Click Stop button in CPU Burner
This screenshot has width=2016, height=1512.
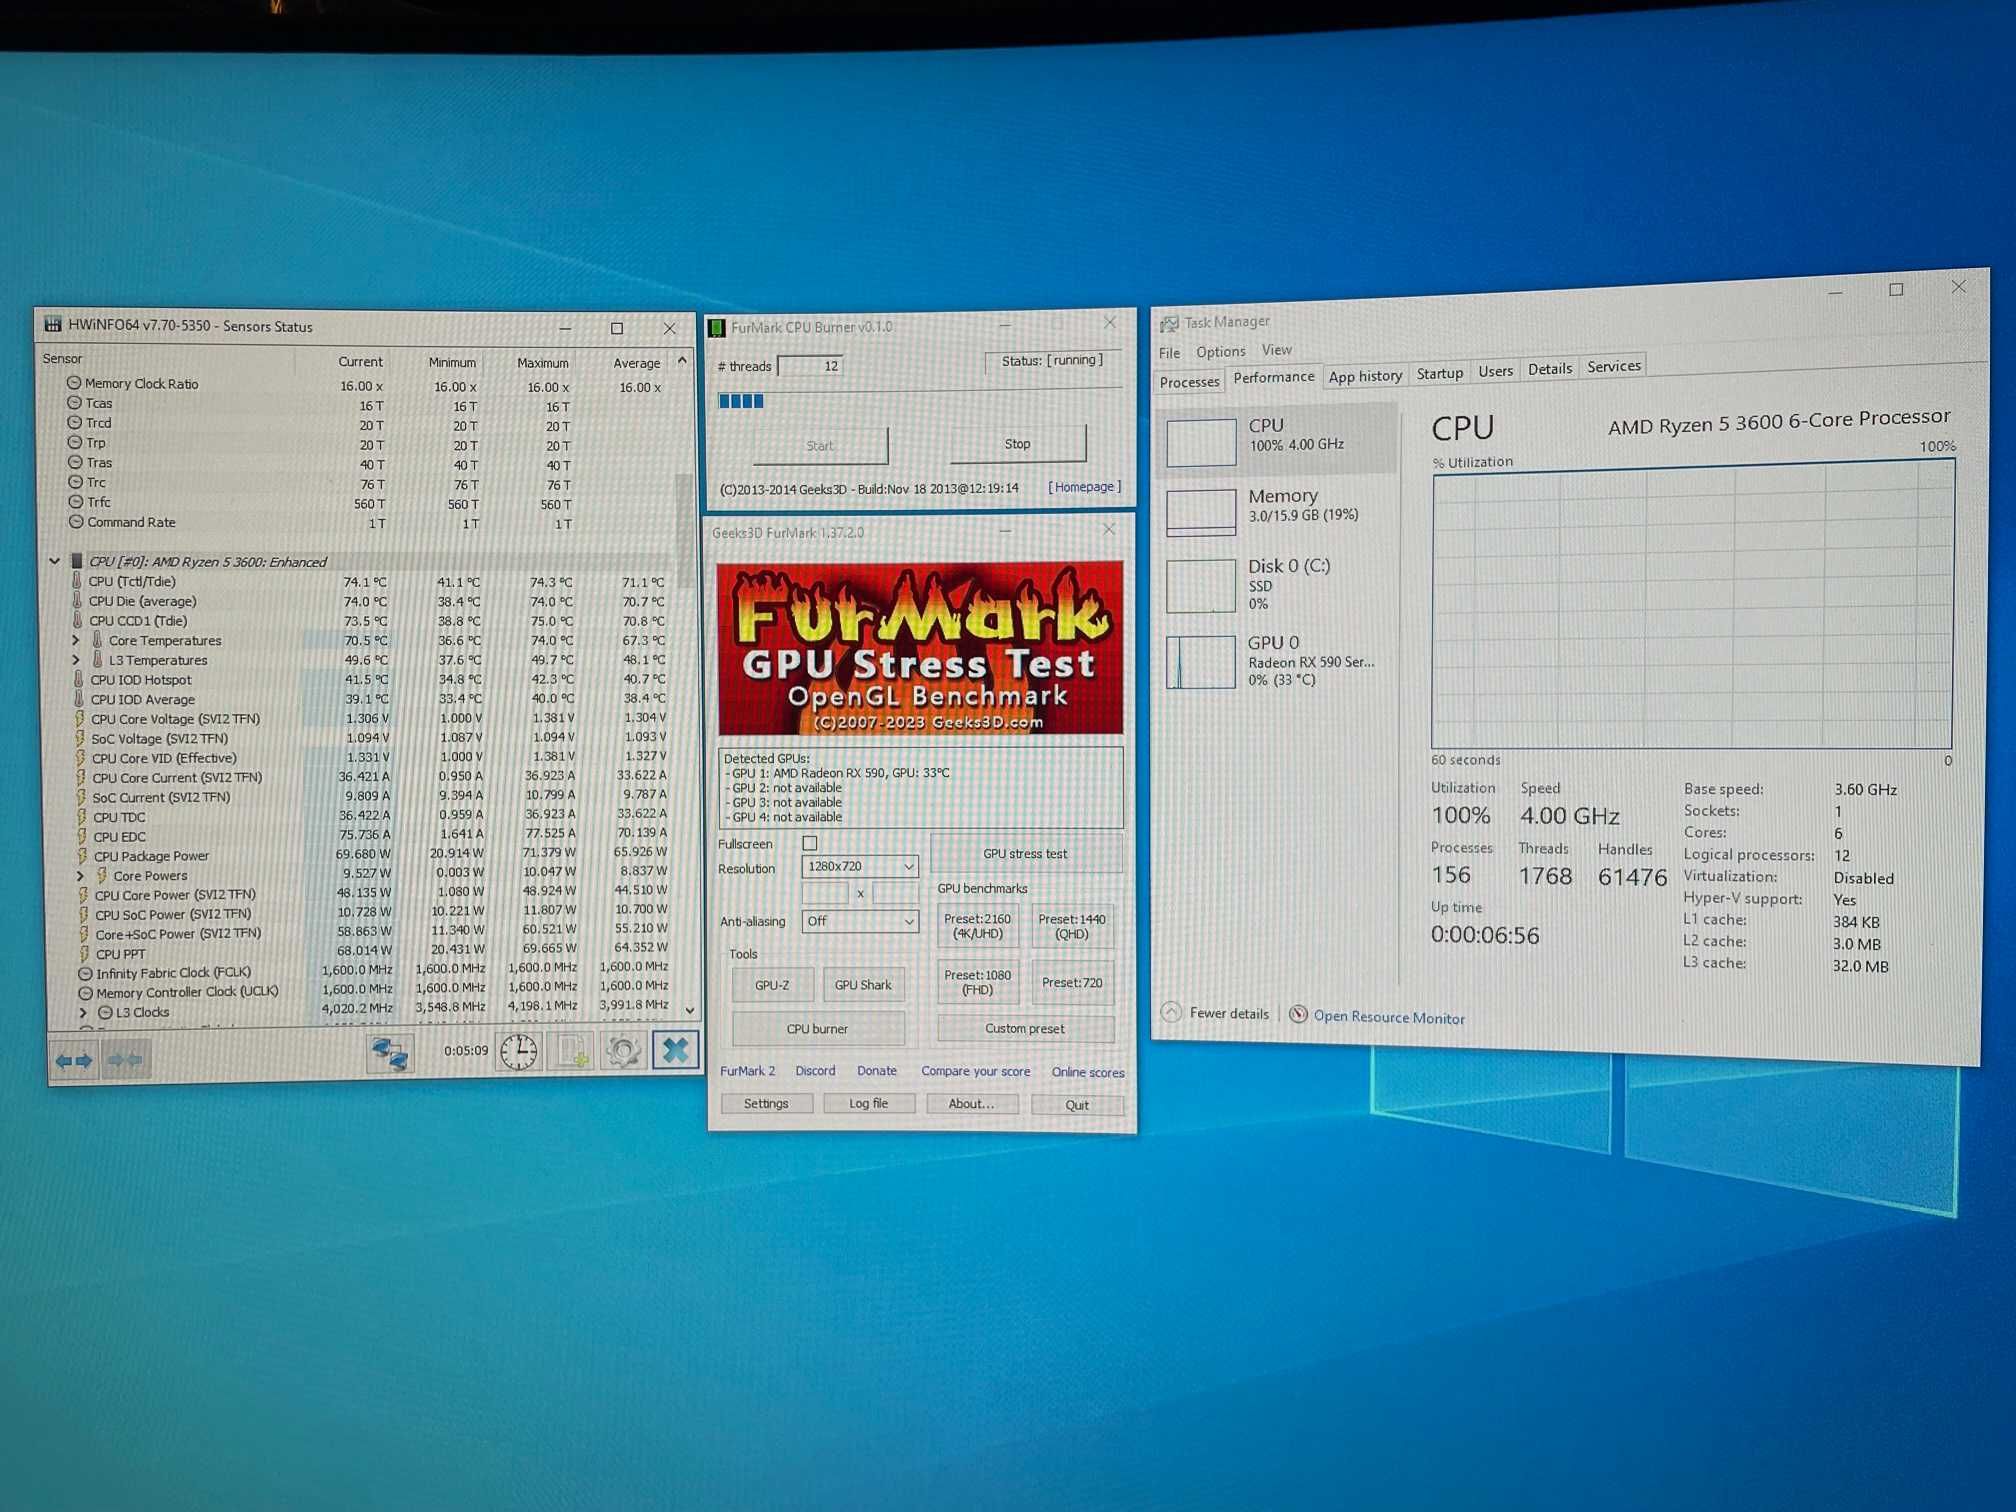point(1017,444)
